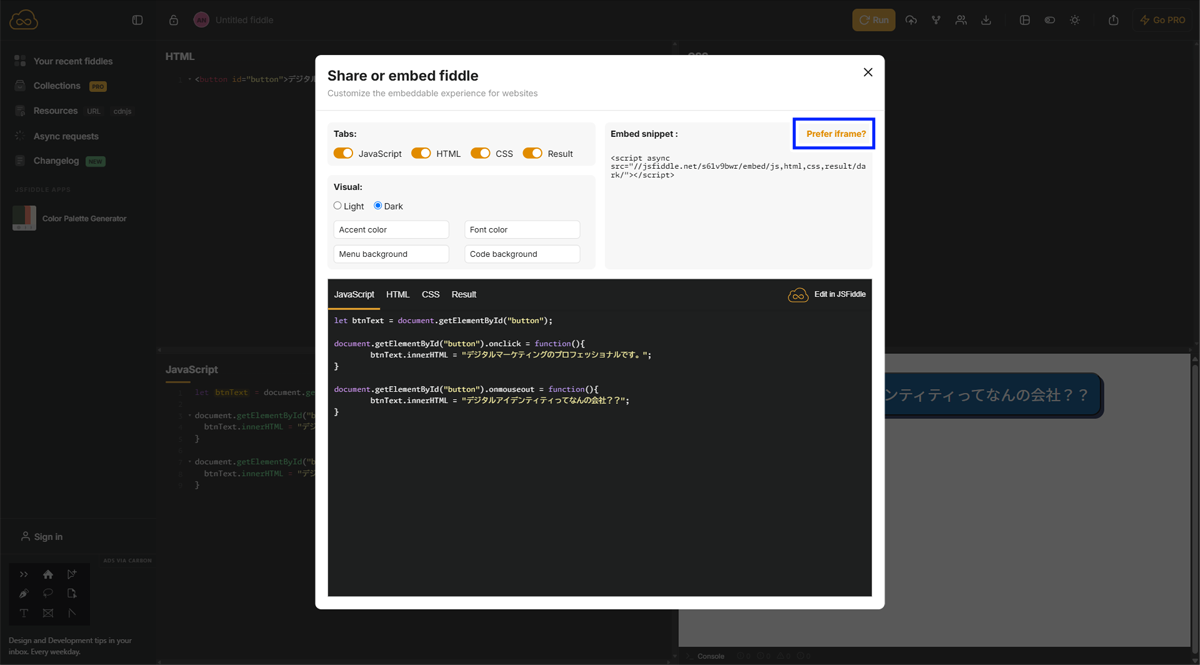Click the fork icon in the header toolbar
Image resolution: width=1200 pixels, height=665 pixels.
[x=936, y=20]
